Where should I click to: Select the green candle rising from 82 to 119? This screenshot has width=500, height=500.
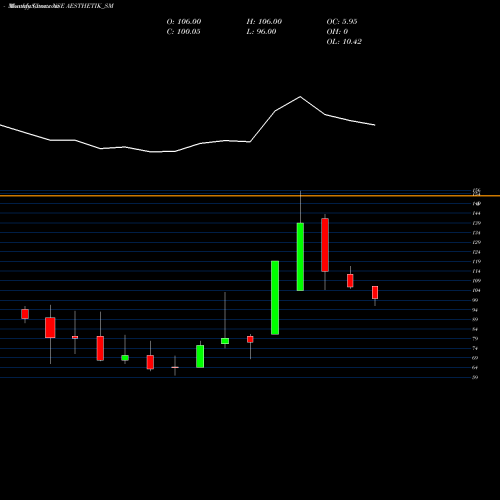[275, 298]
